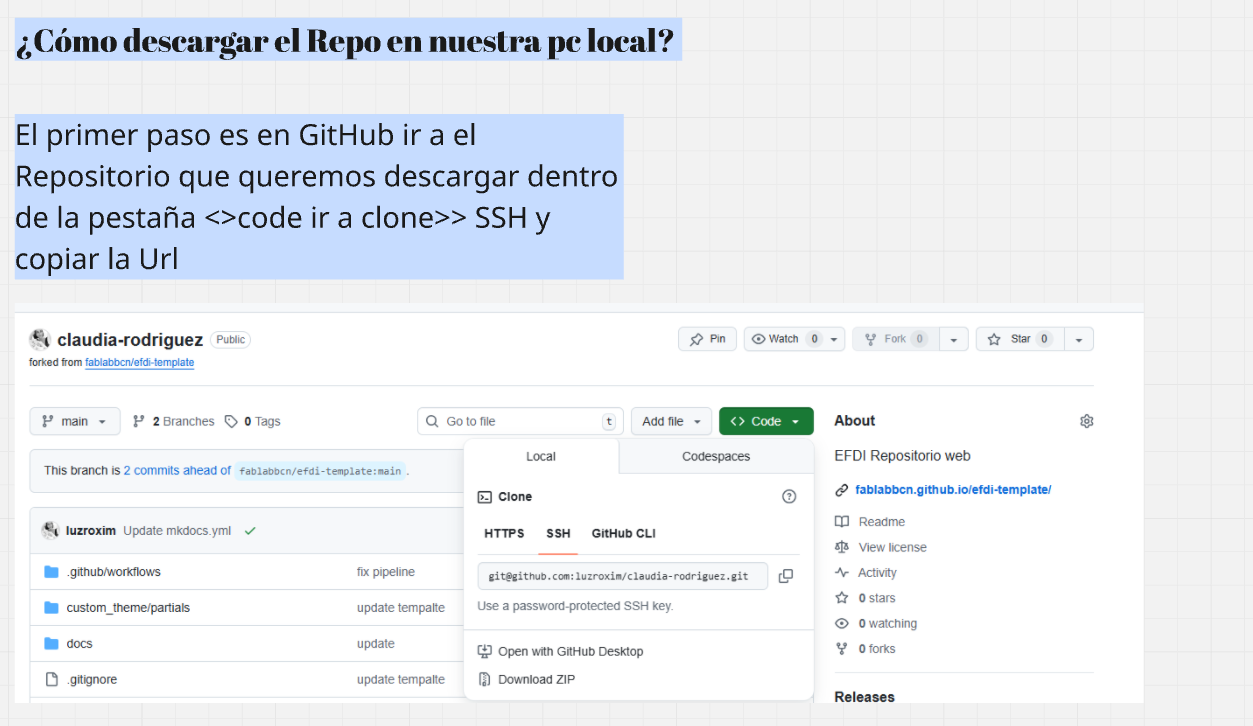Open the fablabbcn/efdi-template fork source link
The height and width of the screenshot is (726, 1253).
[x=139, y=362]
